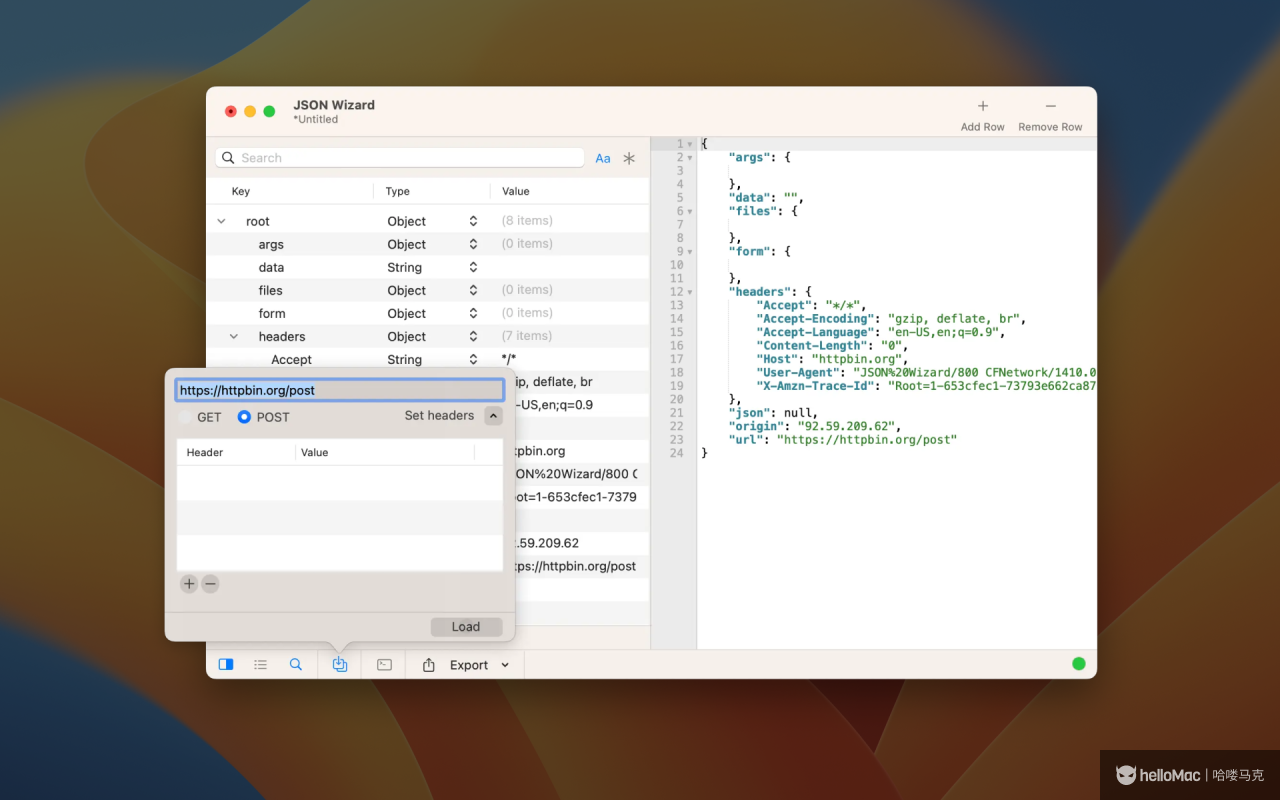Viewport: 1280px width, 800px height.
Task: Switch to the list view icon
Action: click(260, 664)
